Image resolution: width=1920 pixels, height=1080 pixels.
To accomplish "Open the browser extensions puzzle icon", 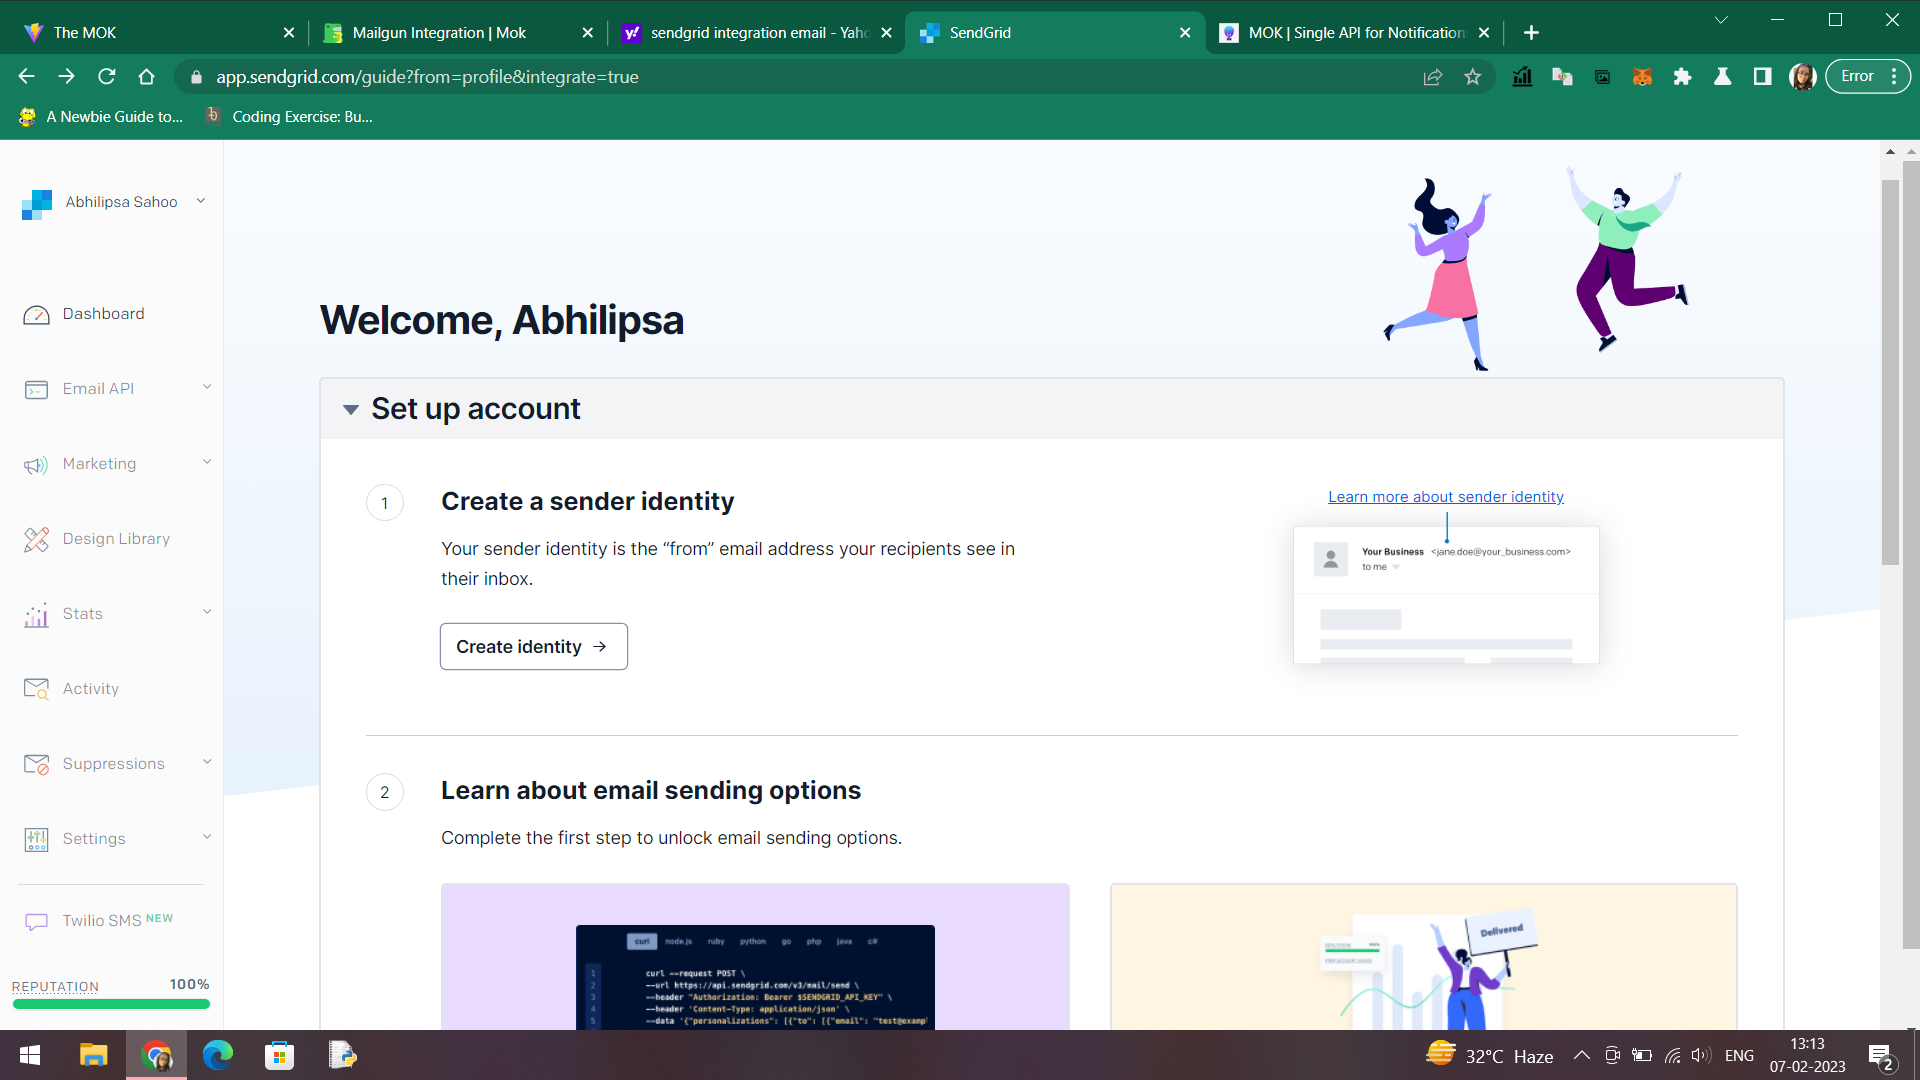I will (x=1682, y=77).
